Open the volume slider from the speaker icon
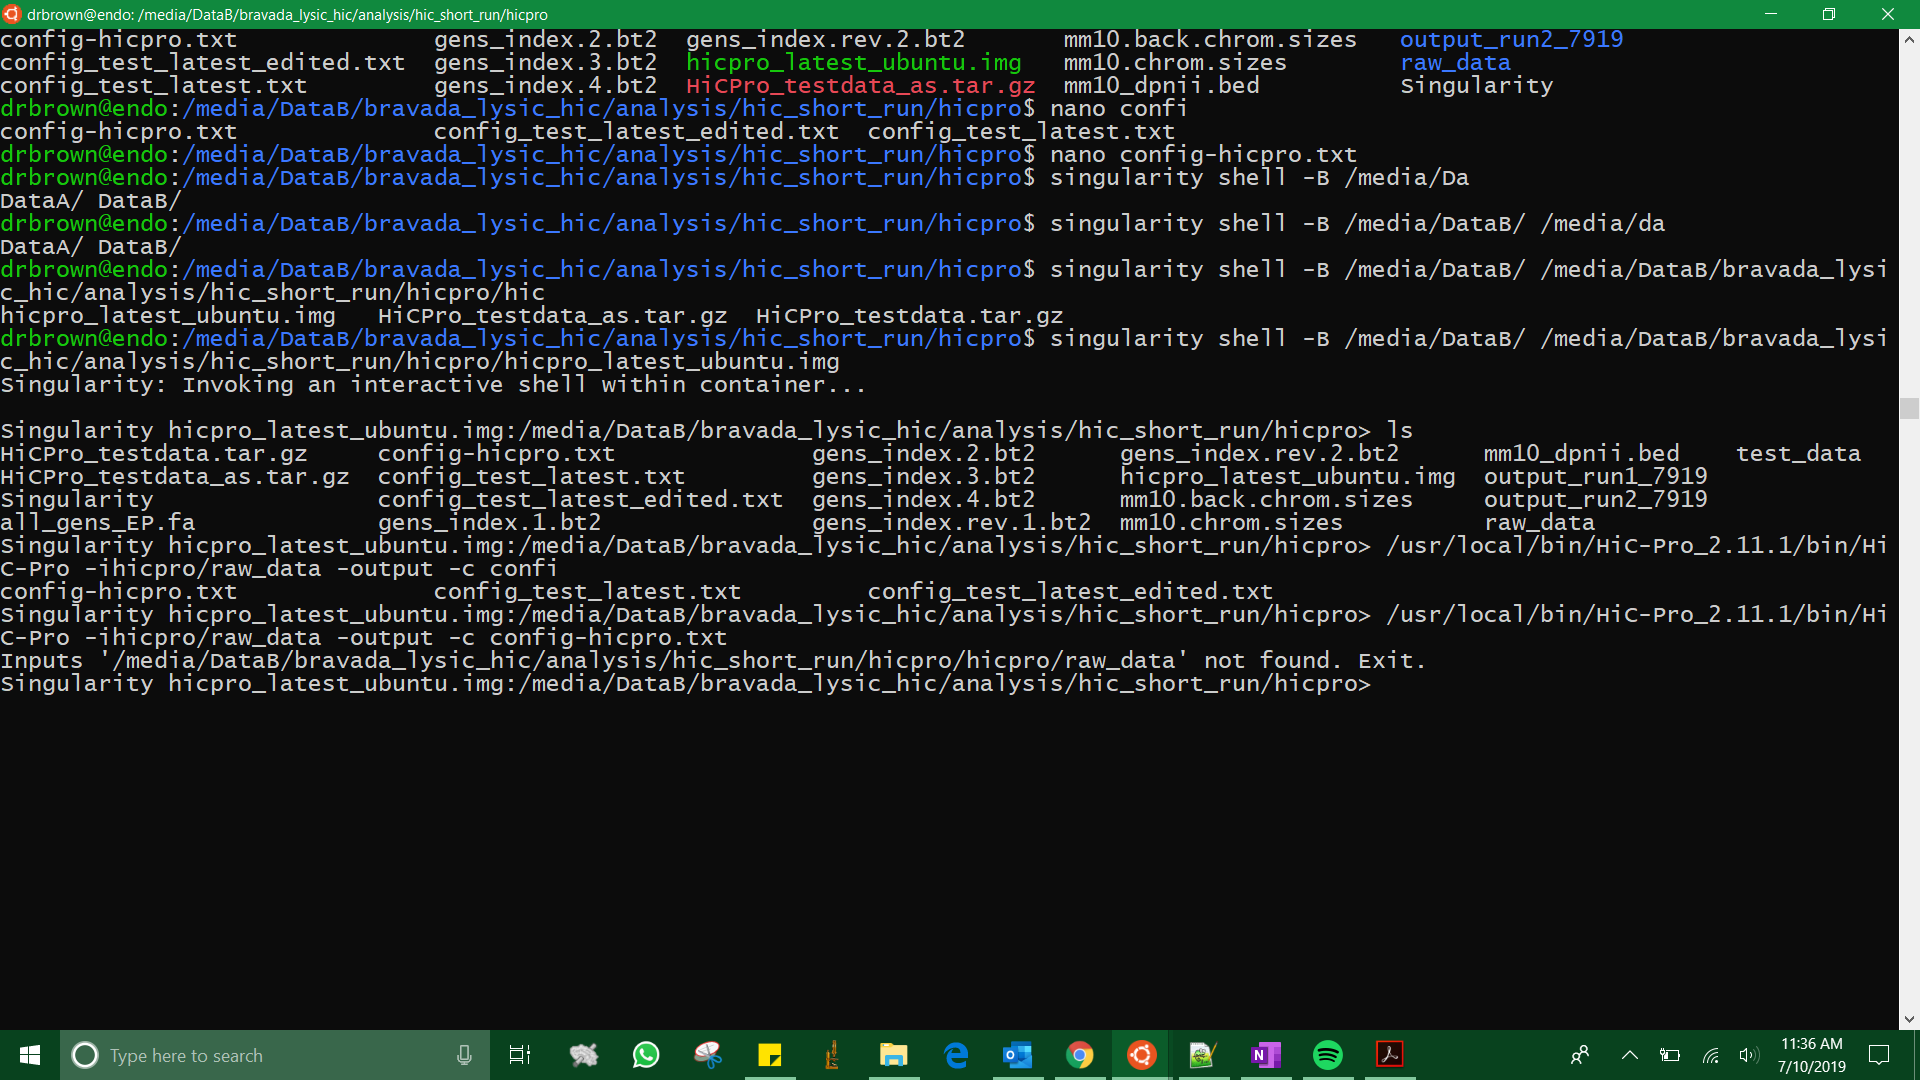The width and height of the screenshot is (1920, 1080). (1748, 1055)
